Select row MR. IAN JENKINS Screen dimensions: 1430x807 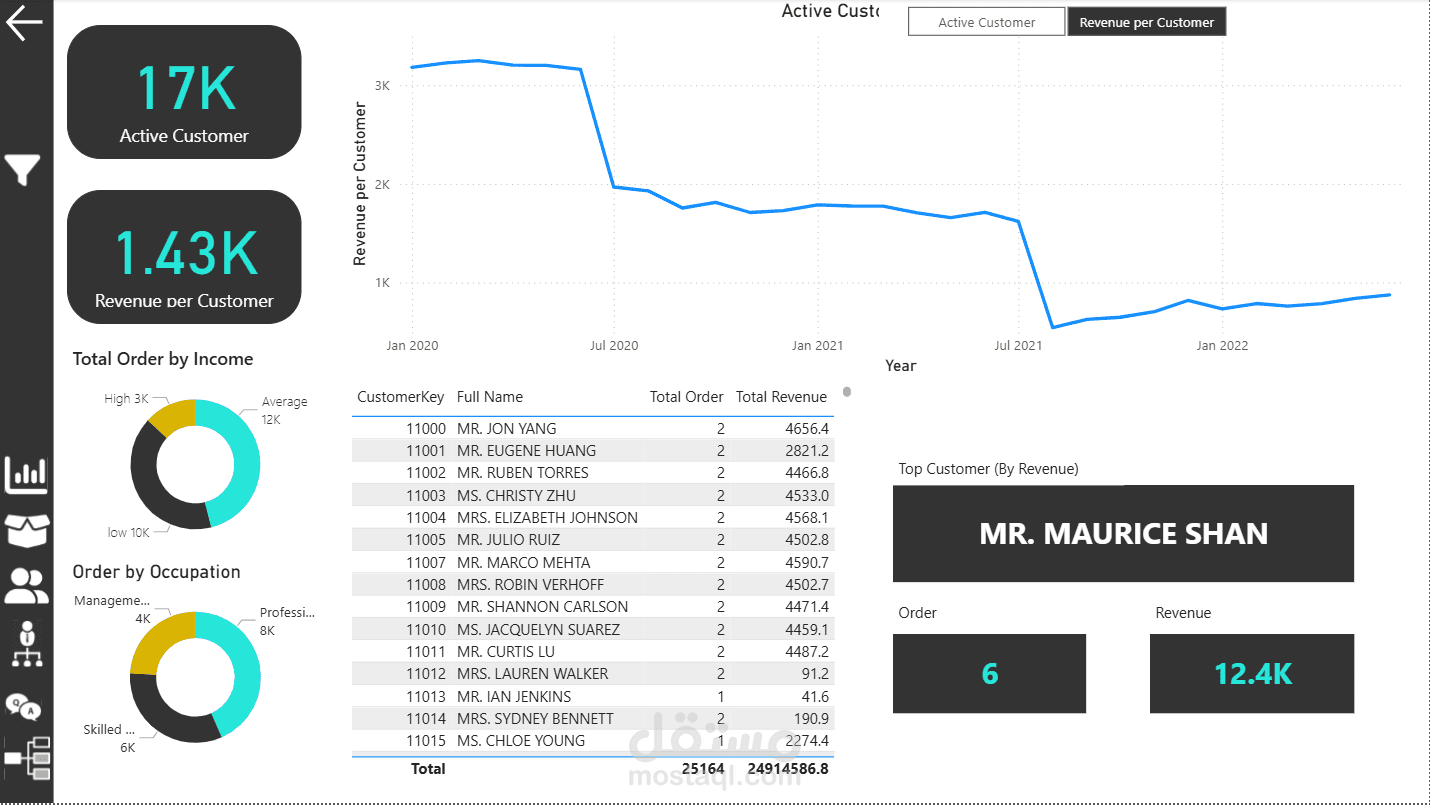pos(593,696)
